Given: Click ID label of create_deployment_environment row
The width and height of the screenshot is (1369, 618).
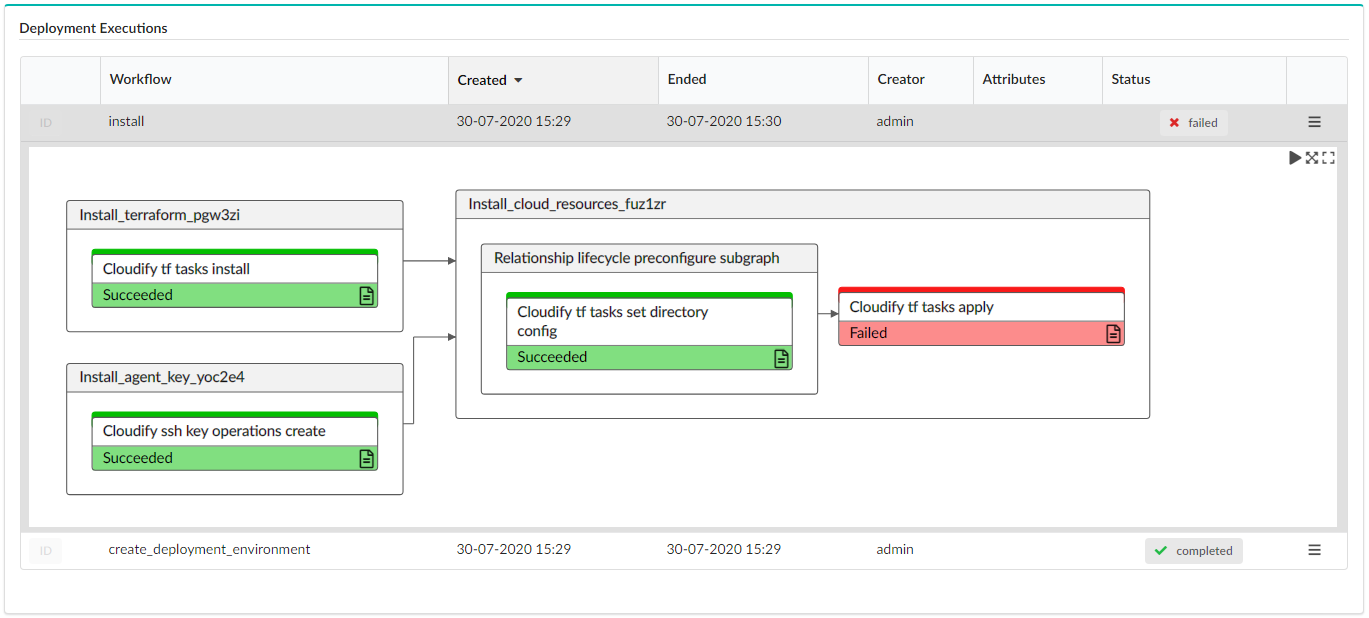Looking at the screenshot, I should (x=45, y=551).
